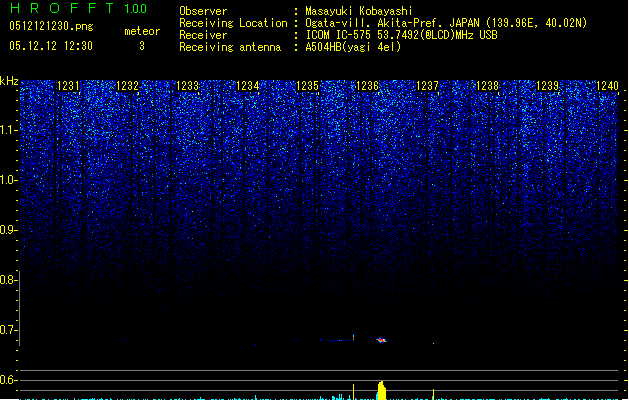Click the 1235 time marker
Screen dimensions: 629x400
(x=307, y=86)
